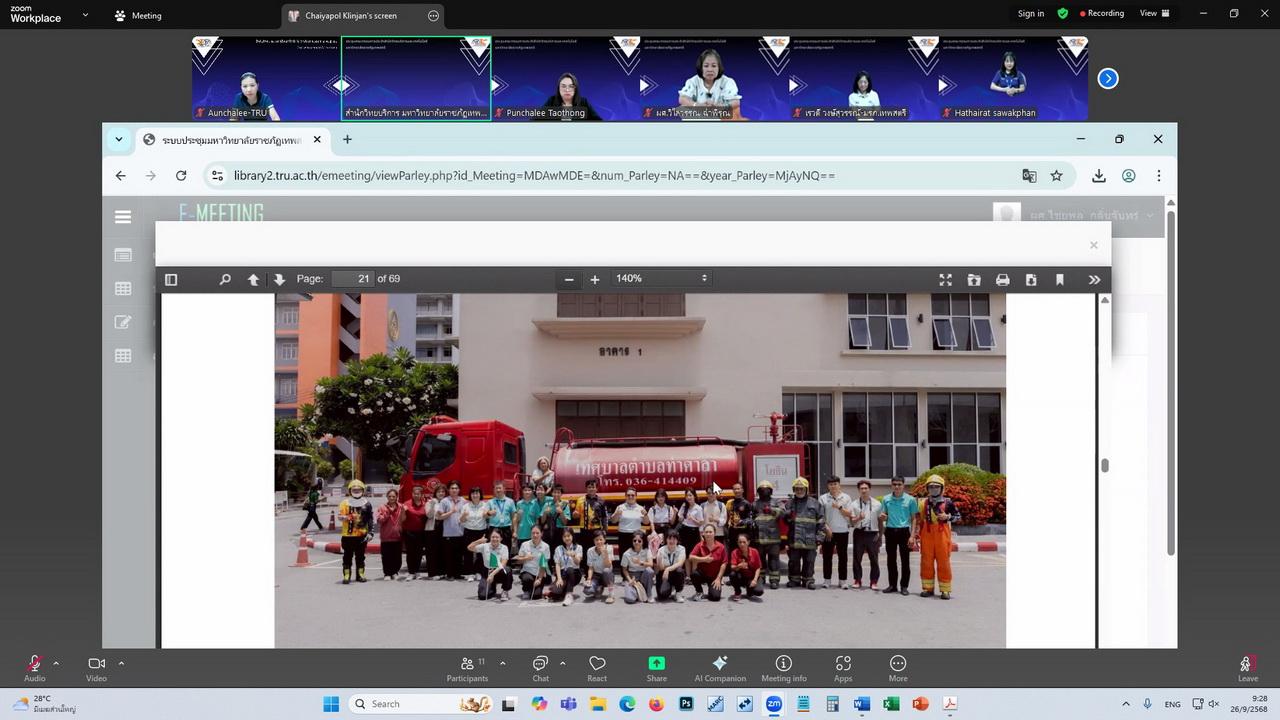Zoom out the PDF document

pos(569,279)
